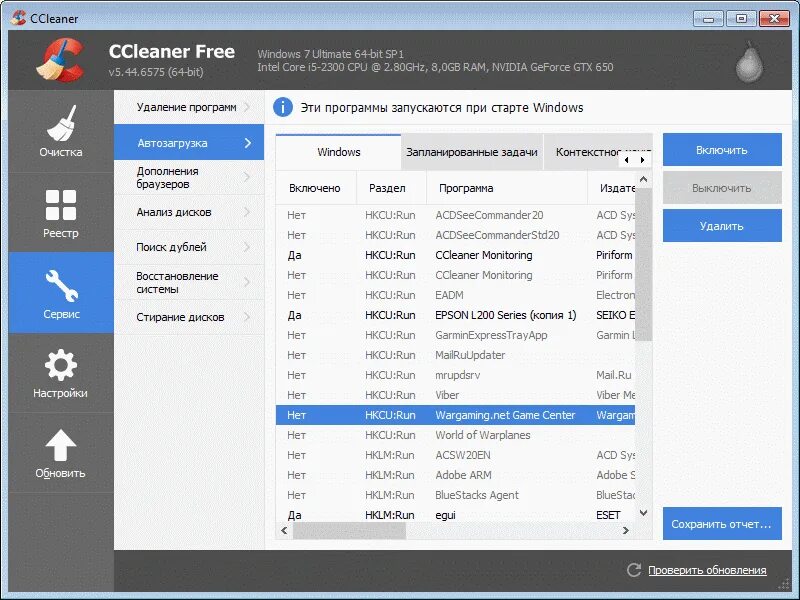Click the CCleaner title bar icon
The image size is (800, 600).
coord(18,18)
